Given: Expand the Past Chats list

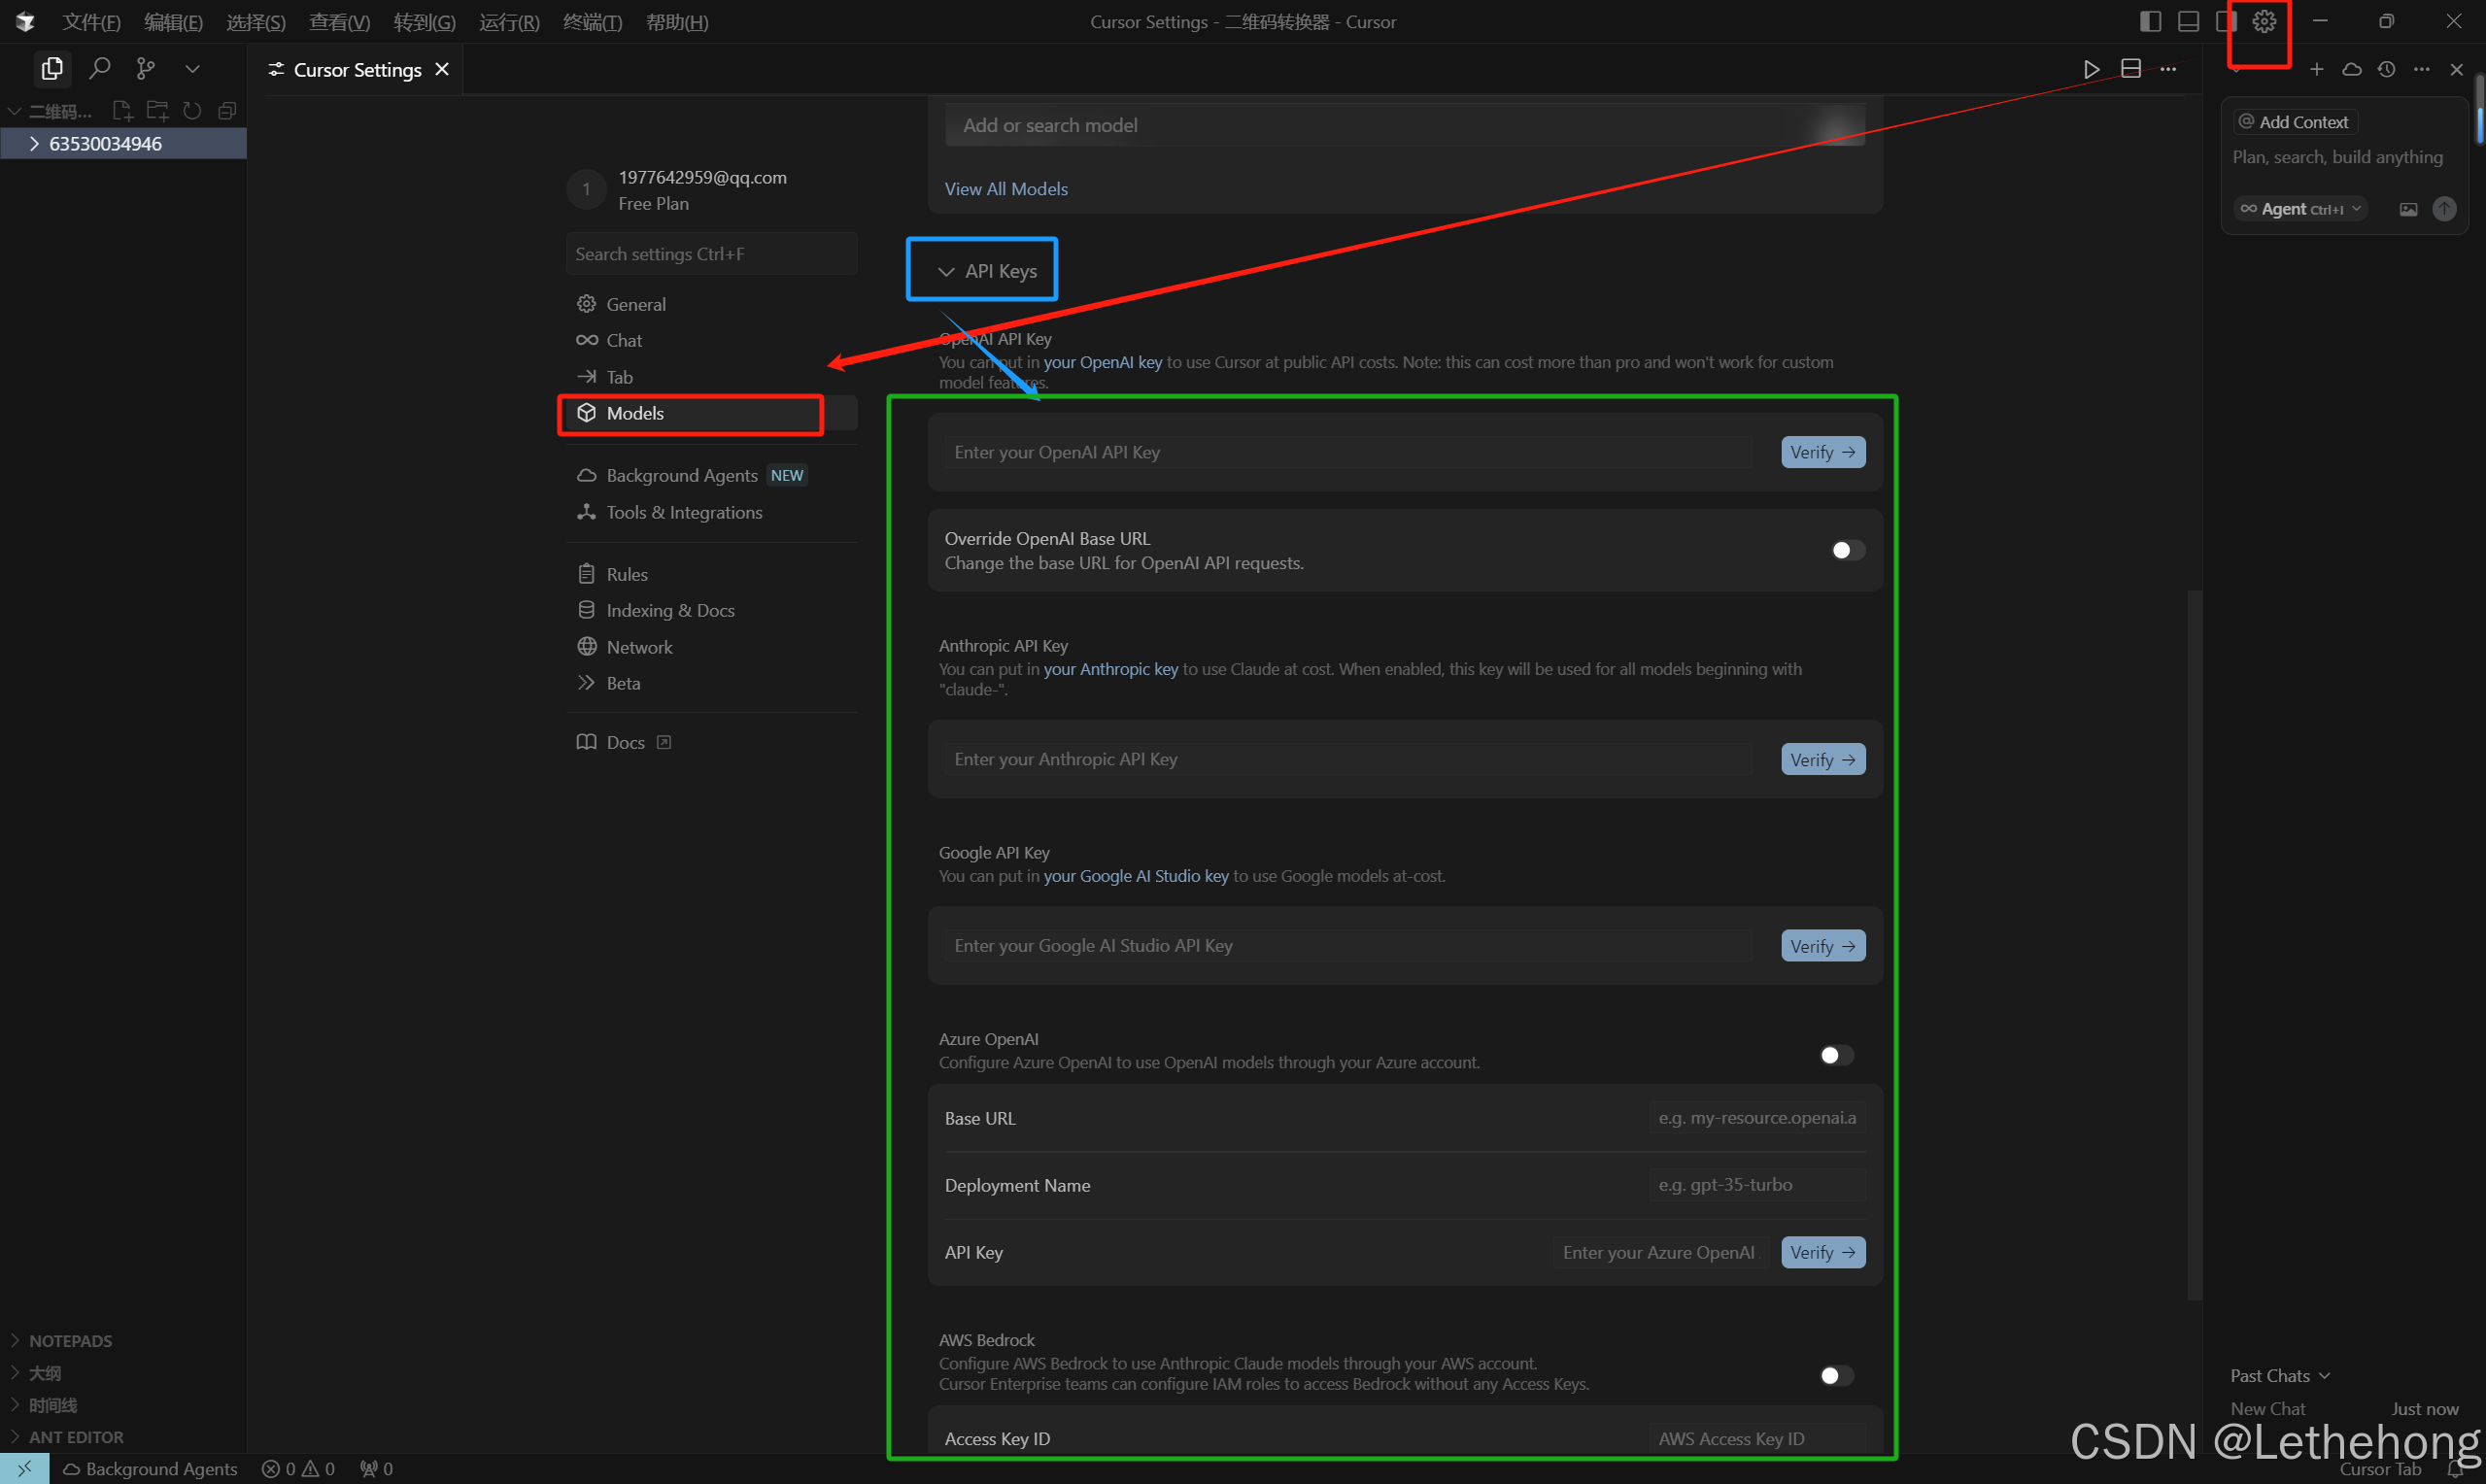Looking at the screenshot, I should click(2280, 1376).
